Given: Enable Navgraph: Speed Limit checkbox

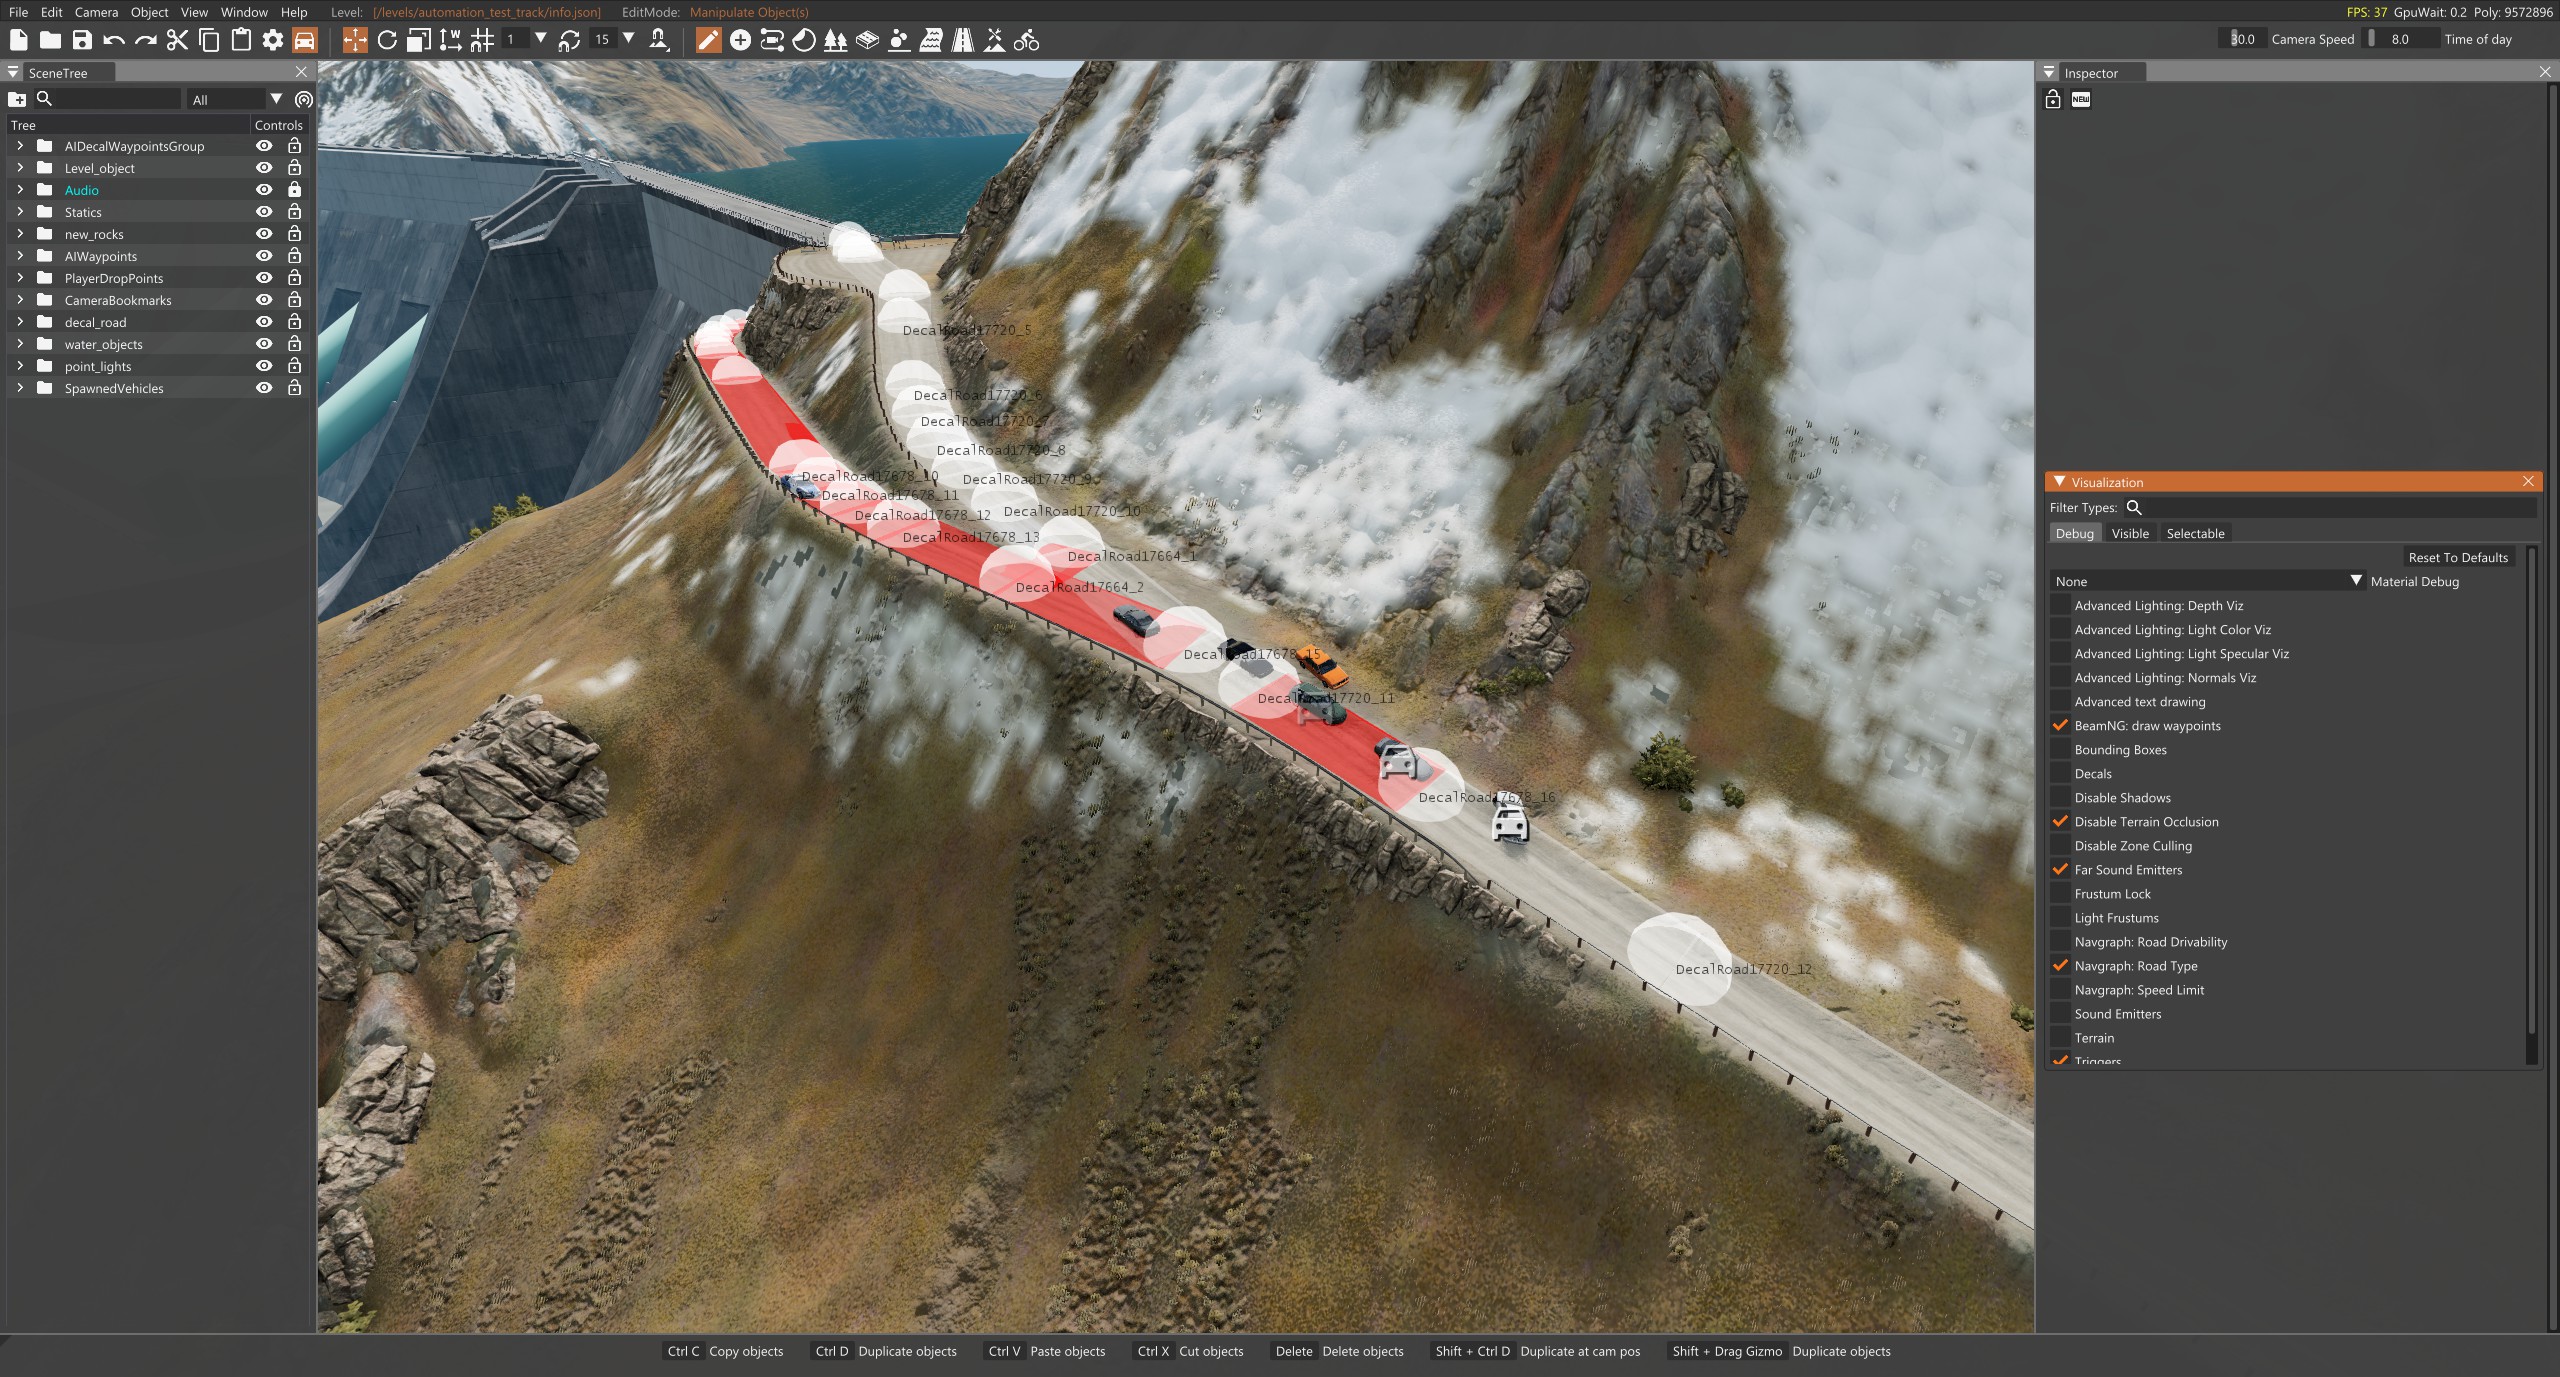Looking at the screenshot, I should [2060, 990].
